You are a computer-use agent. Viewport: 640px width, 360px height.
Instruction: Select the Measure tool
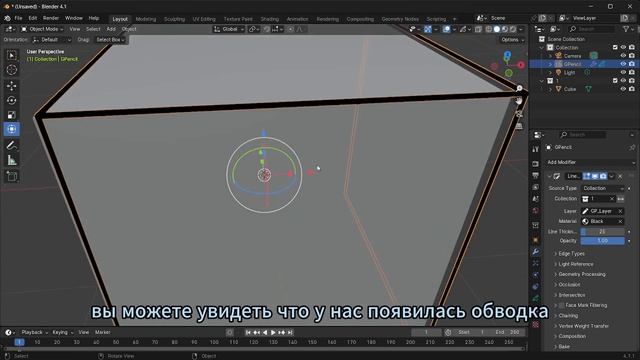11,160
